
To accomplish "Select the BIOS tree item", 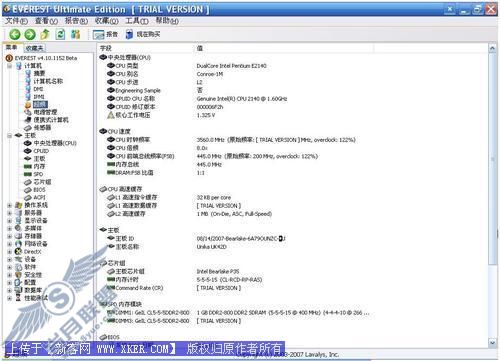I will click(39, 190).
